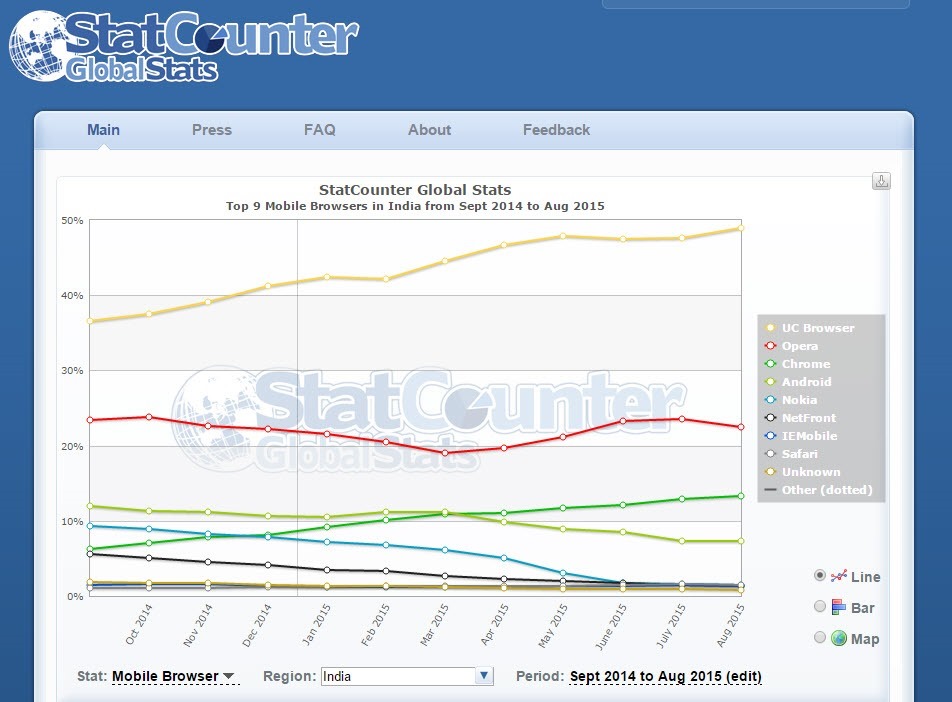Click the Map globe icon
The image size is (952, 702).
click(838, 638)
